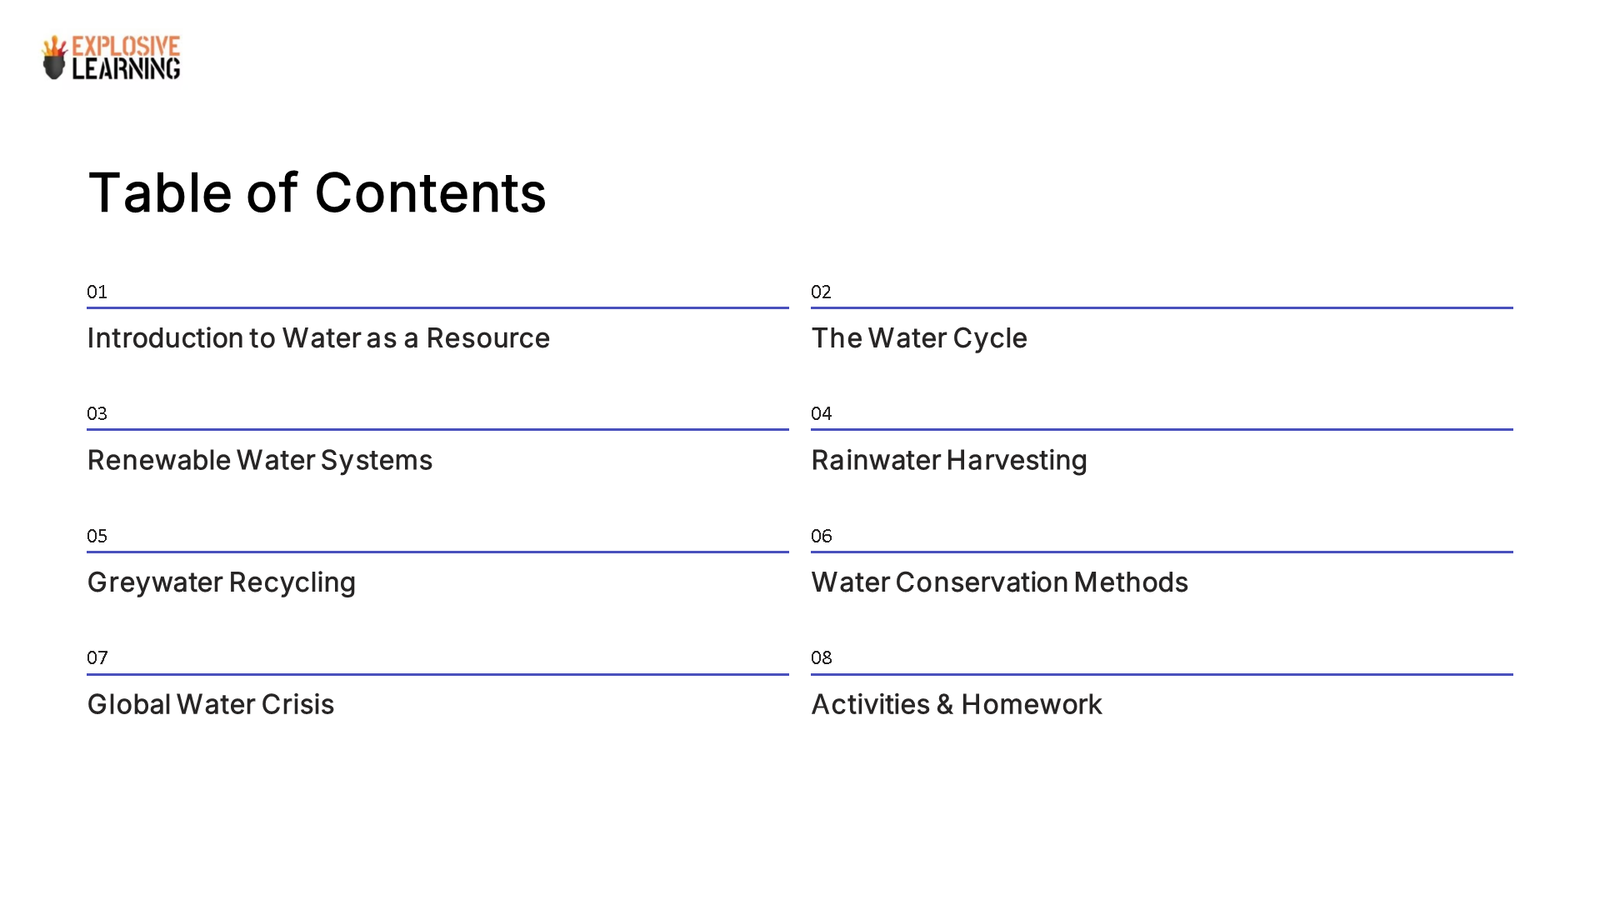Click the Explosive Learning flame head logo icon
Screen dimensions: 1600x900
(54, 58)
